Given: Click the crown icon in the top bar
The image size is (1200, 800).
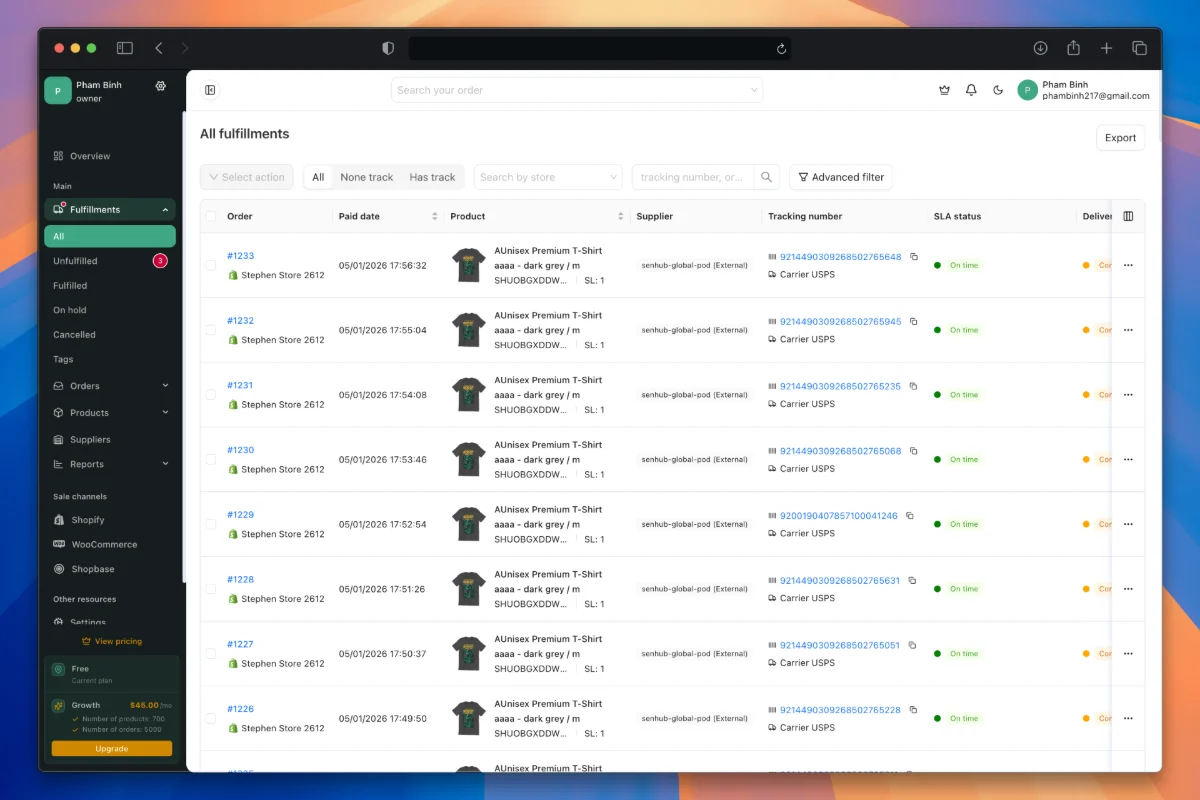Looking at the screenshot, I should [x=944, y=90].
